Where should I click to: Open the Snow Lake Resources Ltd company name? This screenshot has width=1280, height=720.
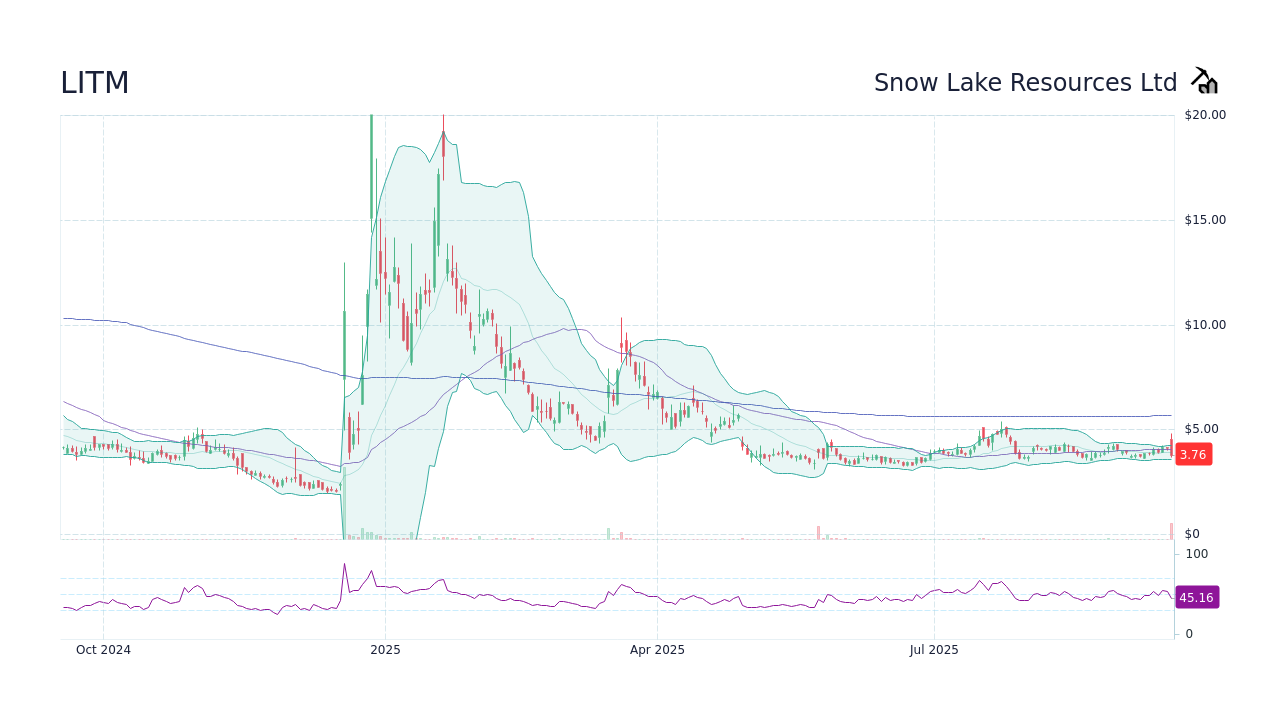coord(1026,82)
